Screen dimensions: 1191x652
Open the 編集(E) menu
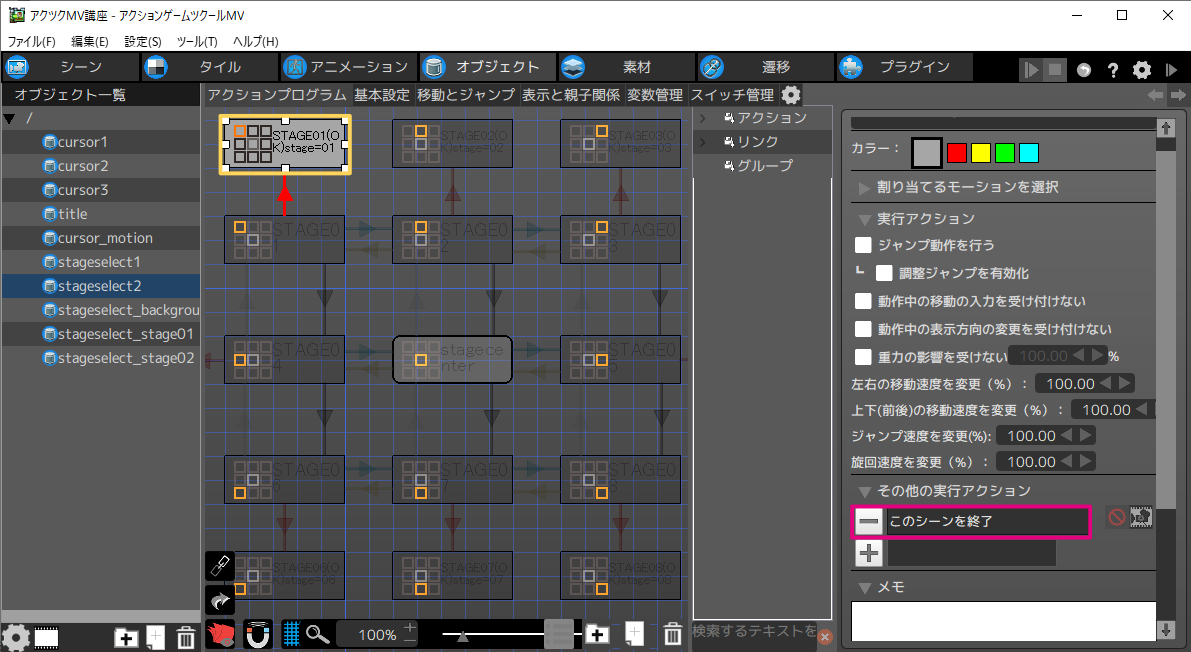[x=90, y=41]
